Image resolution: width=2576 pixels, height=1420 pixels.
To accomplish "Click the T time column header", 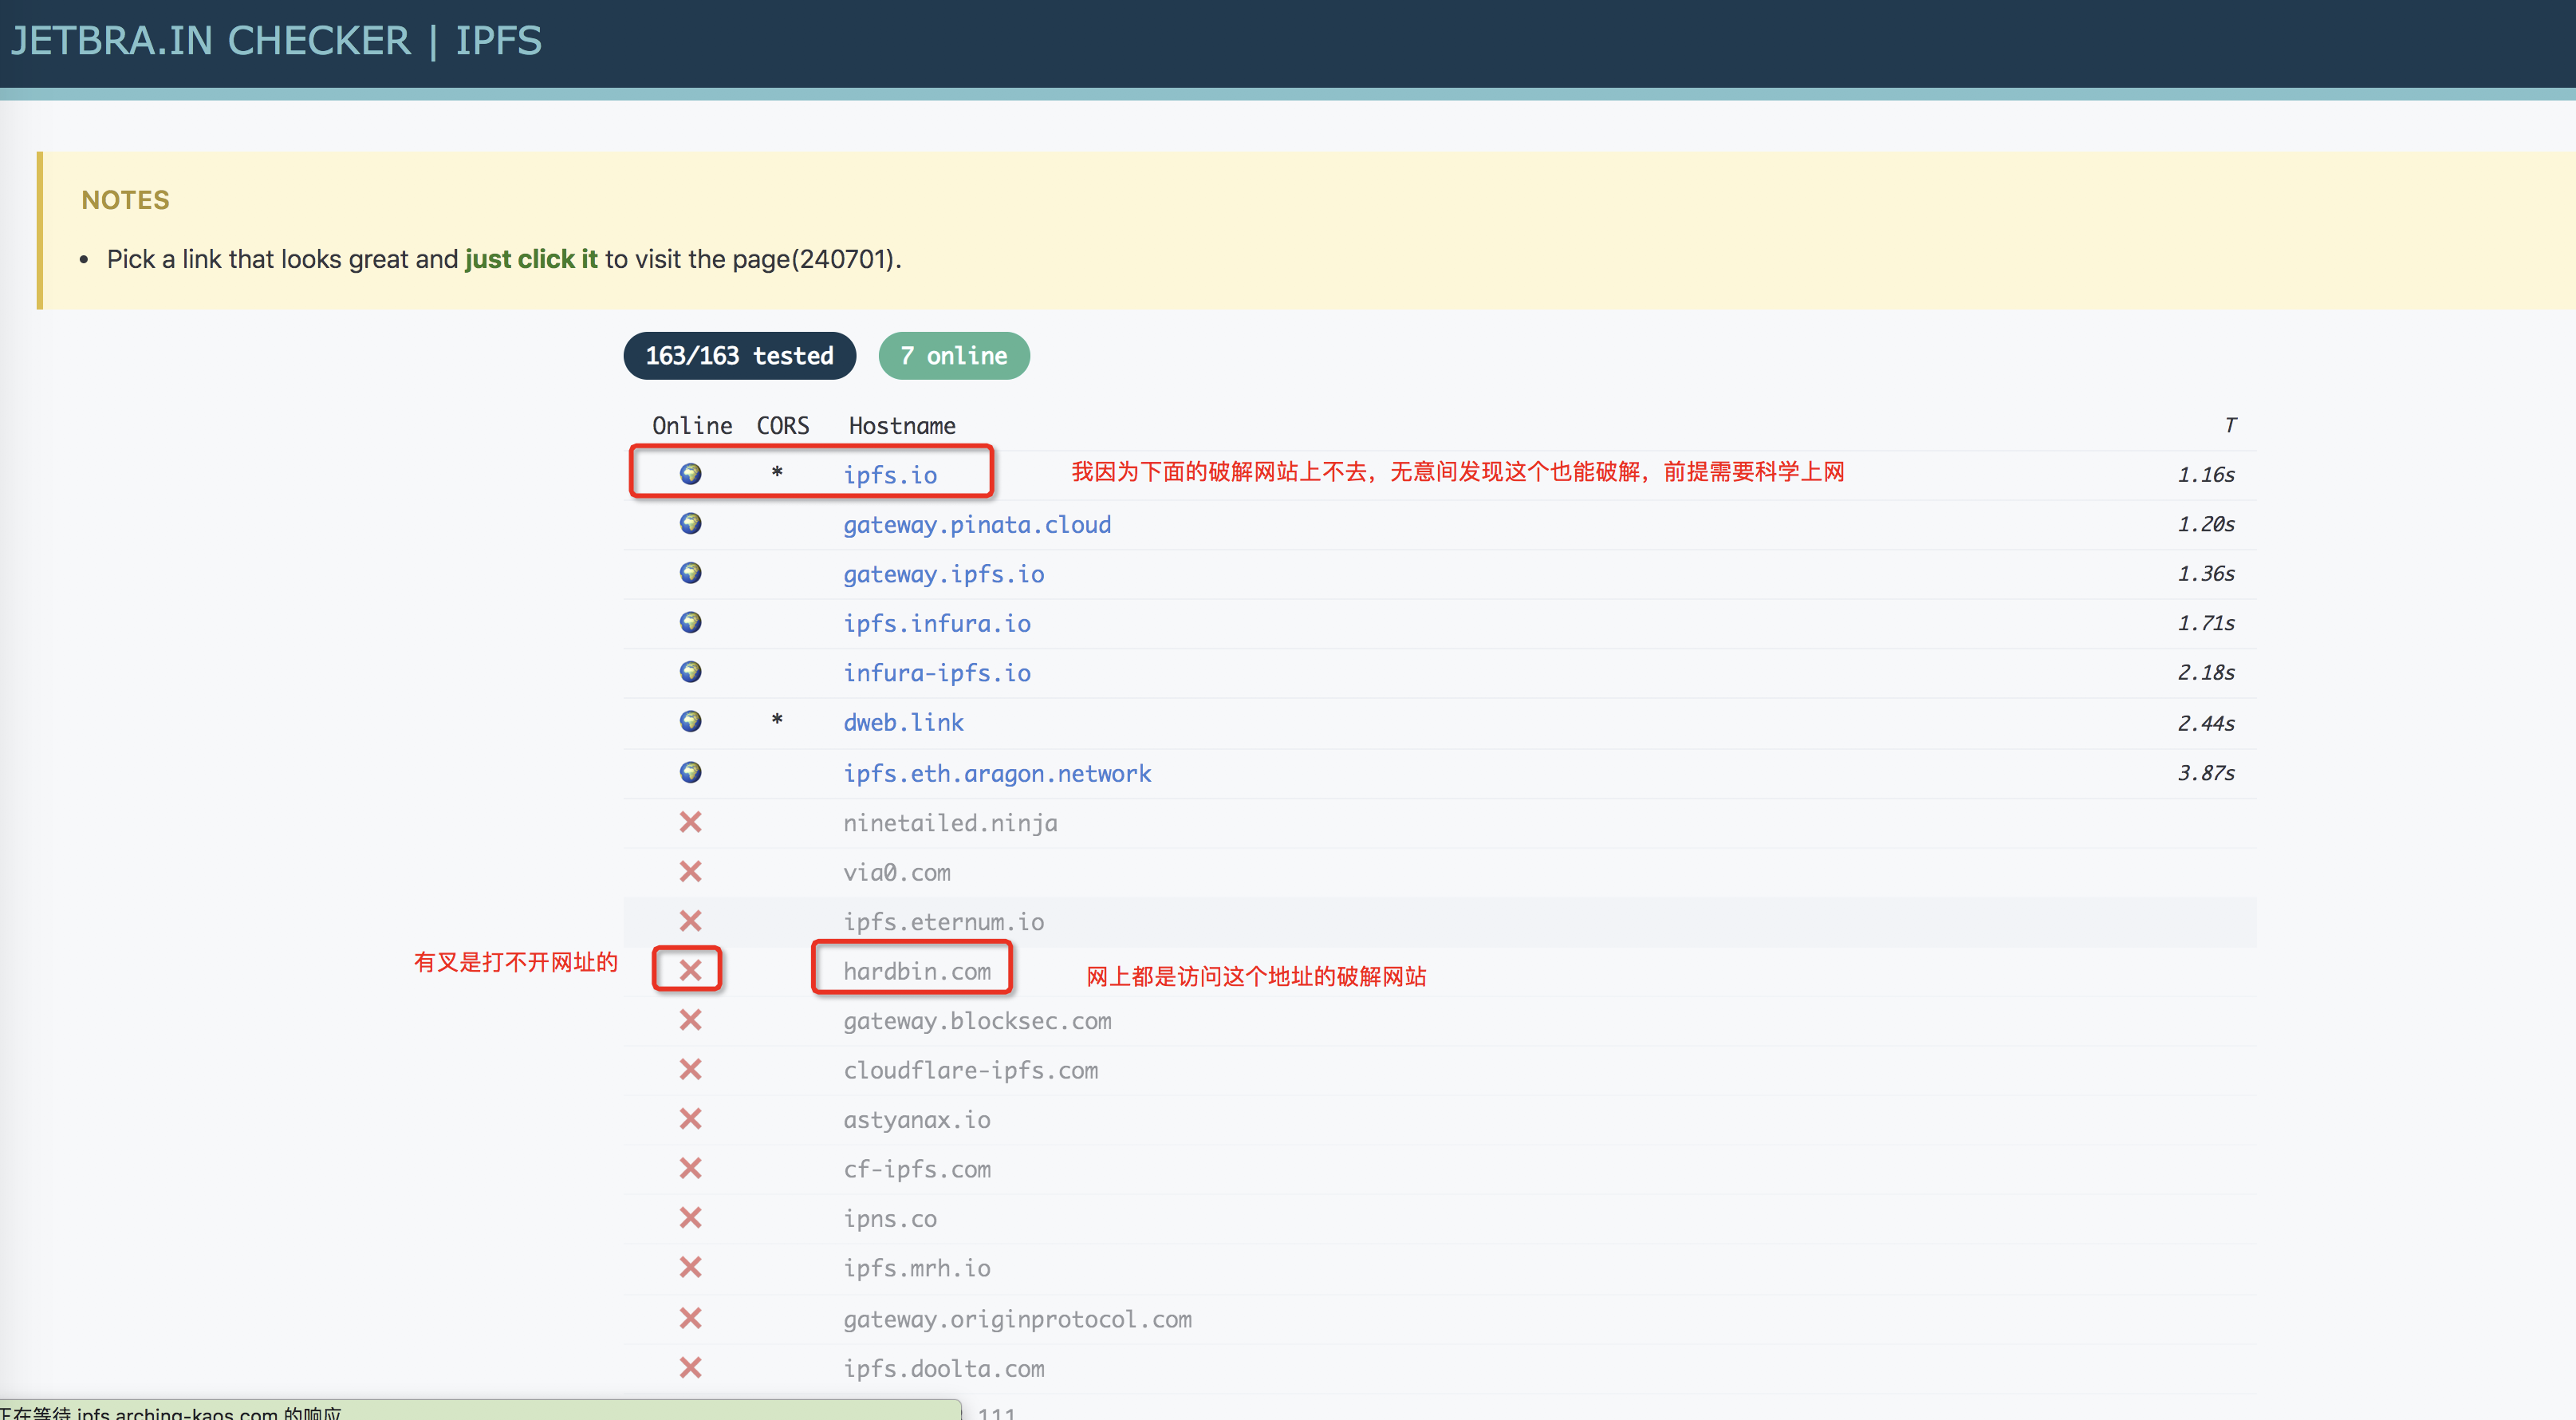I will point(2229,425).
